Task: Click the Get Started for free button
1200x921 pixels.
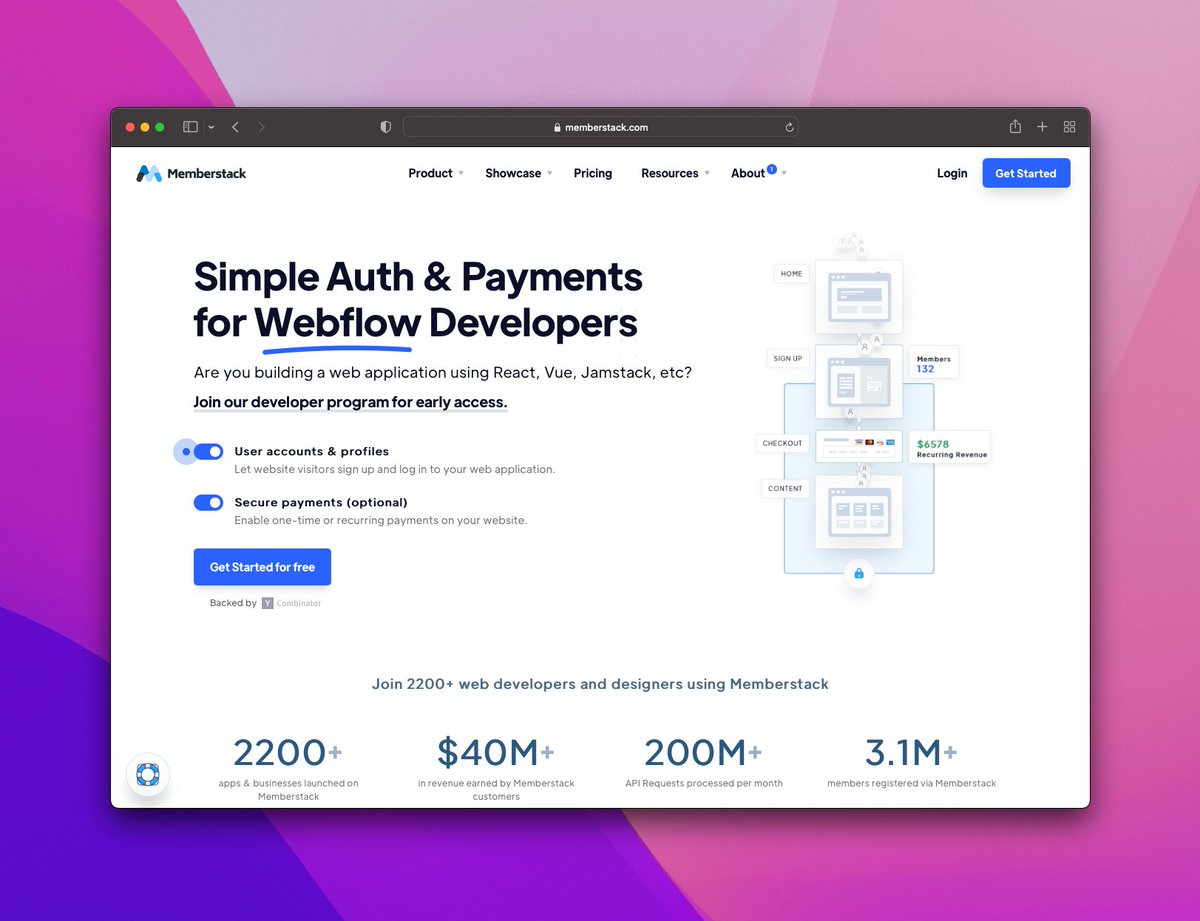Action: click(x=262, y=567)
